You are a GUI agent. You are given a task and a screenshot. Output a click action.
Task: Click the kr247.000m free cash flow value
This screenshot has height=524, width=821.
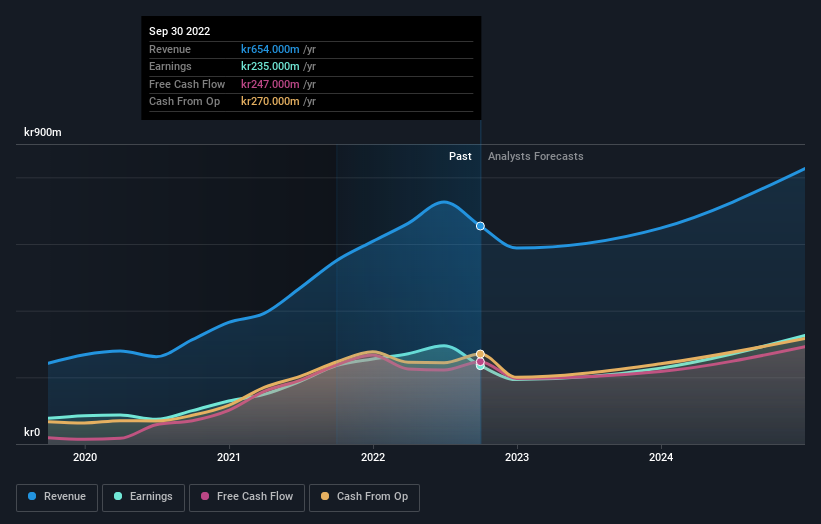(x=270, y=84)
